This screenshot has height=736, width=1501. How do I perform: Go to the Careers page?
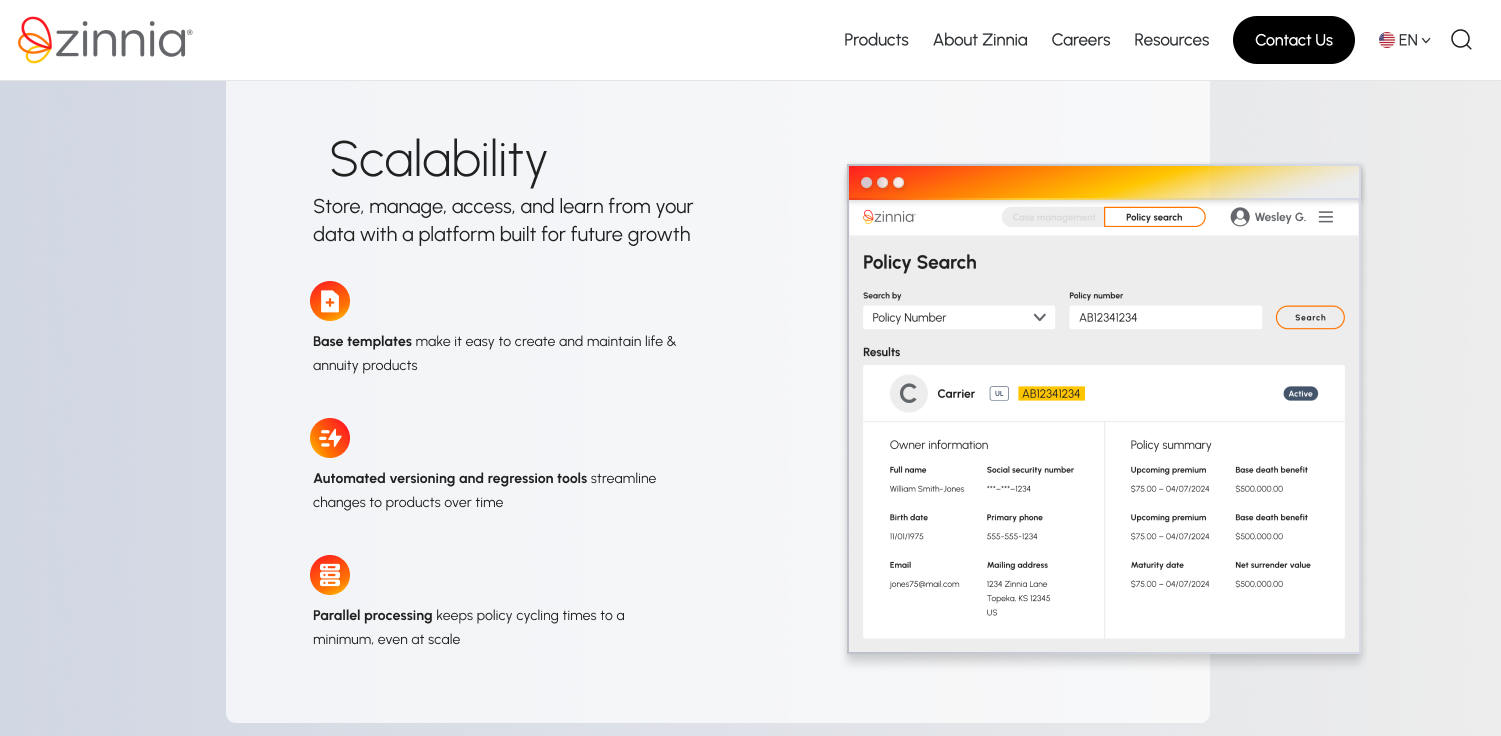coord(1081,40)
